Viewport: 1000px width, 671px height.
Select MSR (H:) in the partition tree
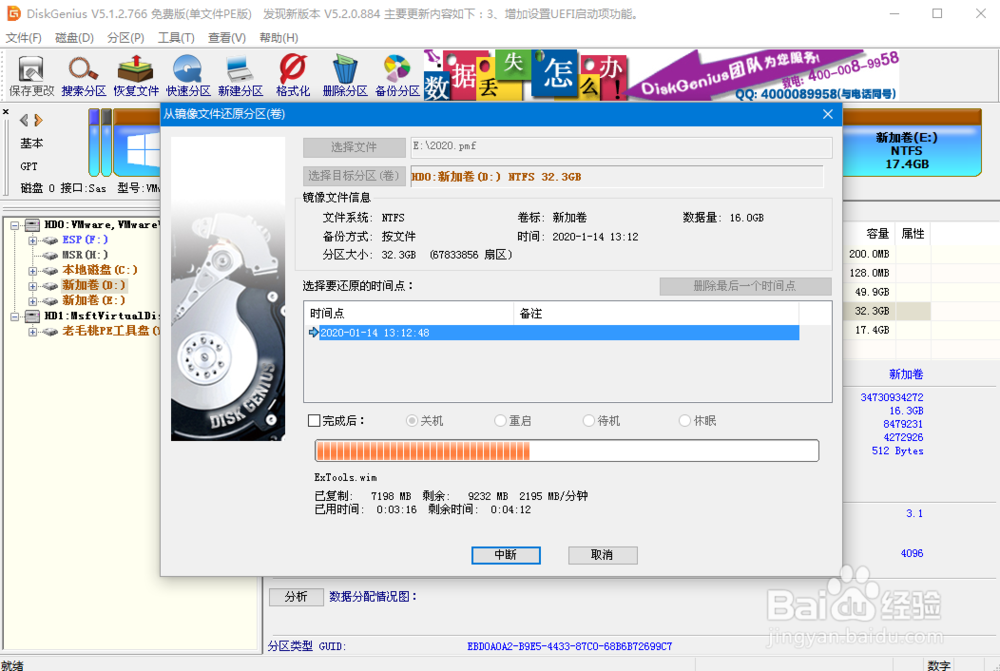[85, 255]
